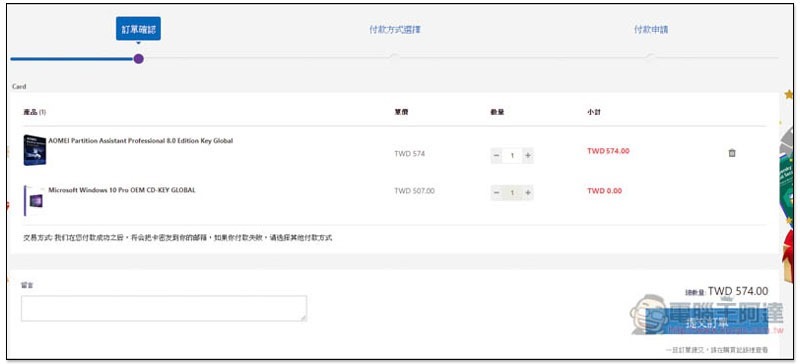Submit order with the 提交訂單 button
Image resolution: width=800 pixels, height=364 pixels.
(707, 322)
